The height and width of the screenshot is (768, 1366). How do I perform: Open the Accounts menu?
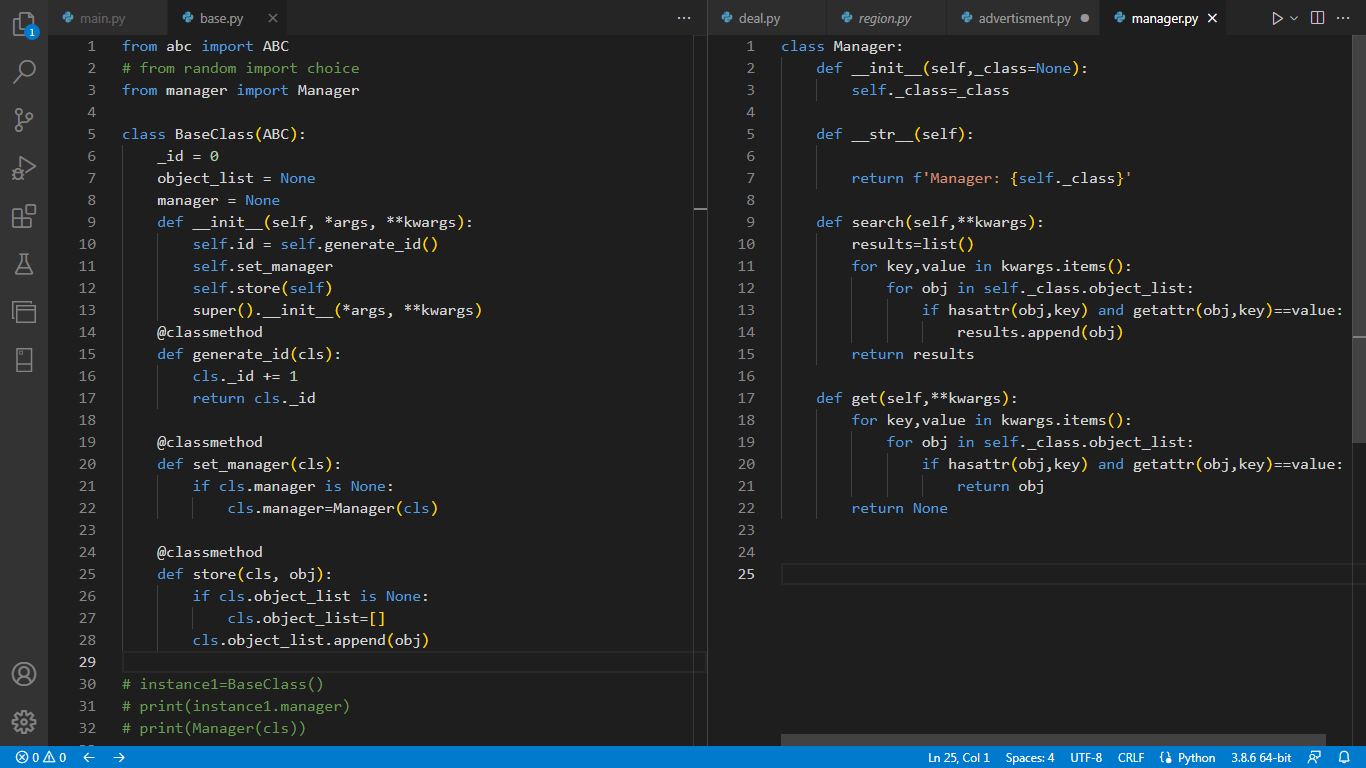(24, 674)
